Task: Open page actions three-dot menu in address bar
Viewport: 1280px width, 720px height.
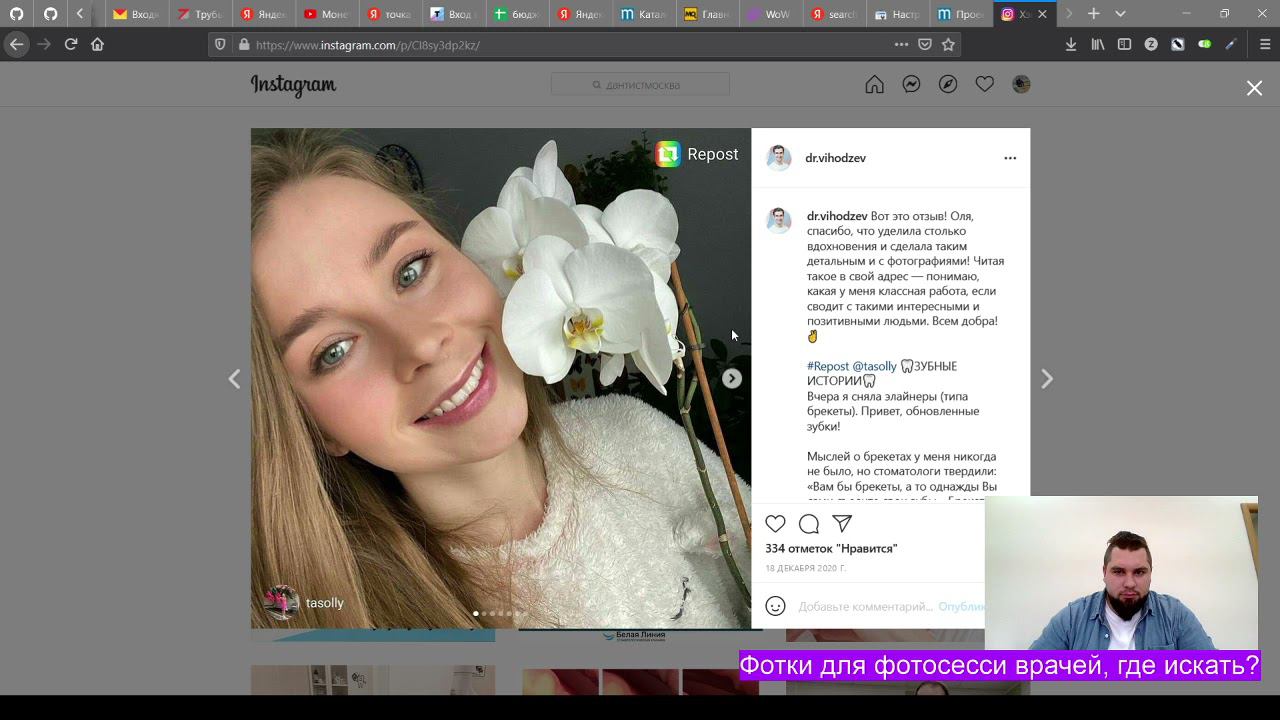Action: (901, 44)
